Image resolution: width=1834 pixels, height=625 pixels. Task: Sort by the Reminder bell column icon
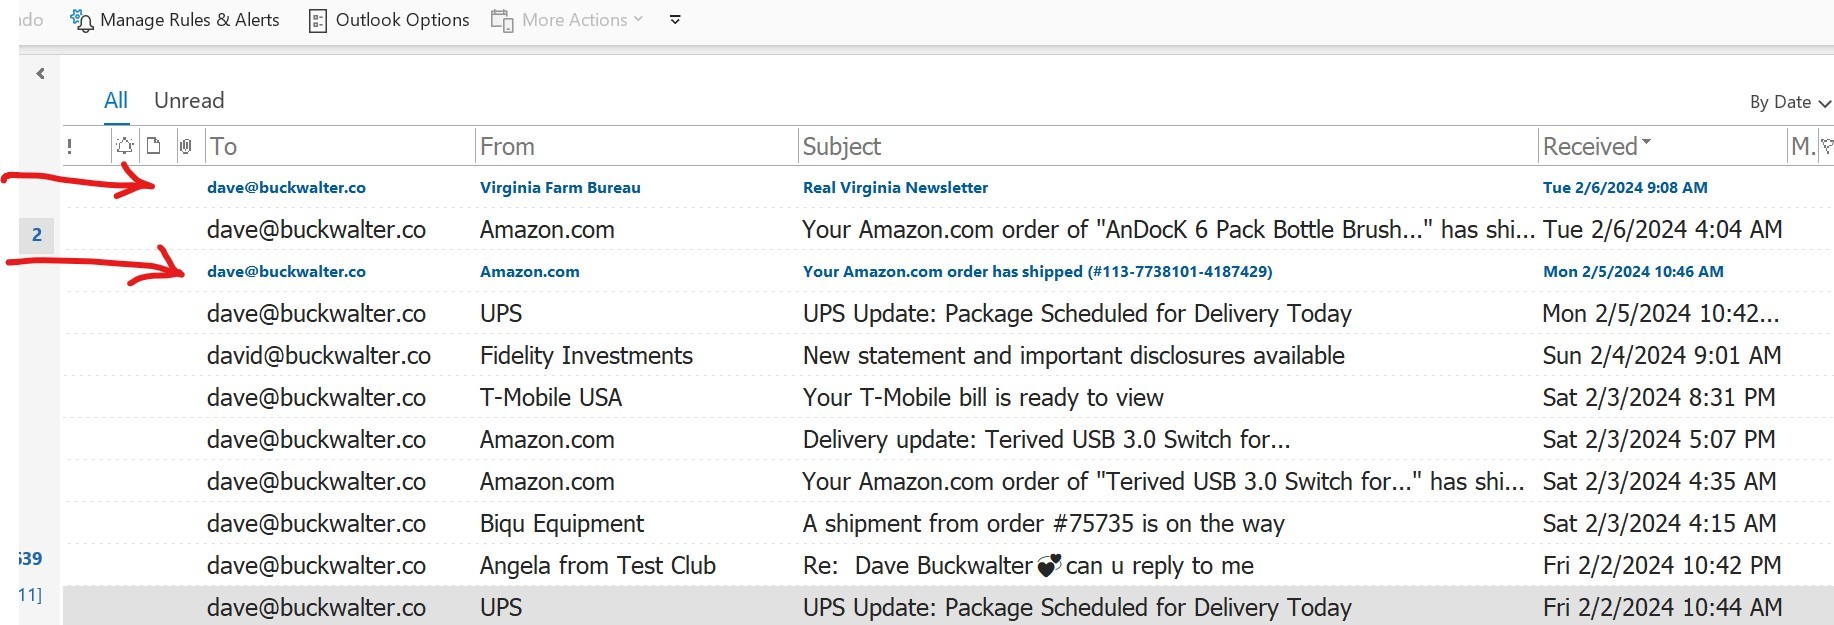125,146
